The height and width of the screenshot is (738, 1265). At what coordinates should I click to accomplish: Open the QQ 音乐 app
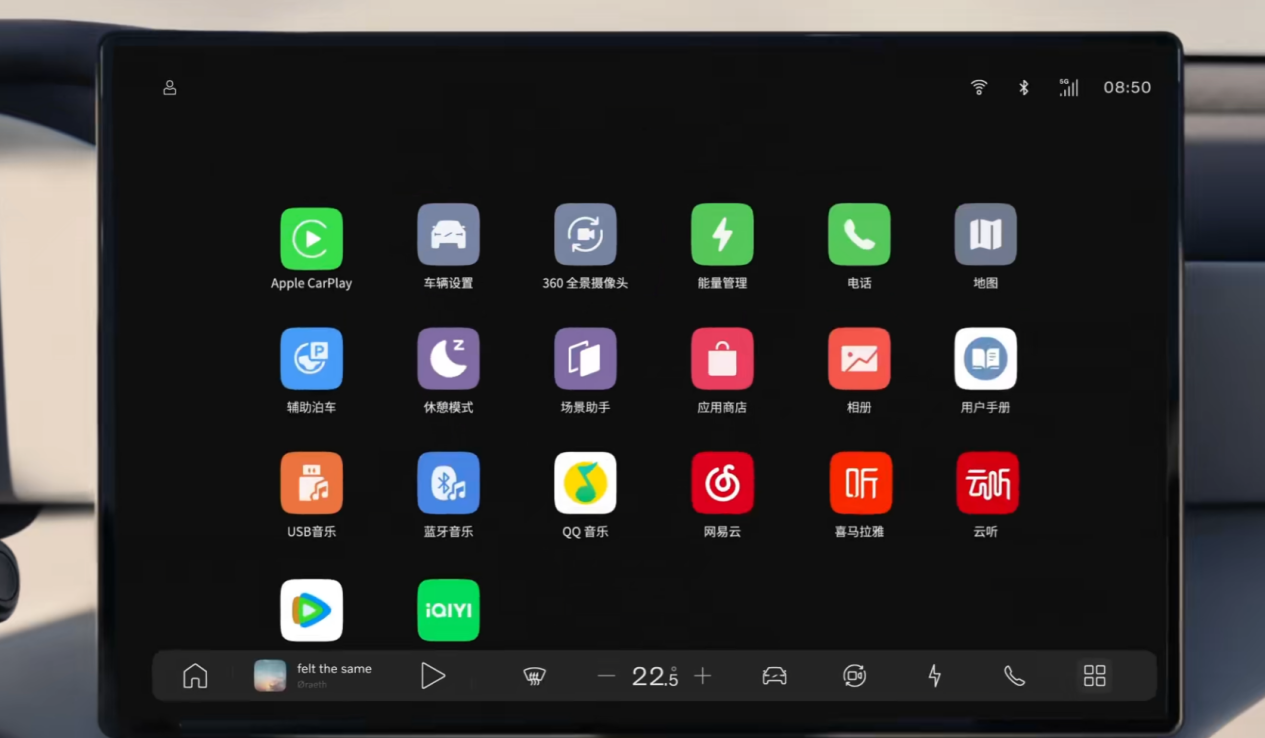pyautogui.click(x=585, y=482)
